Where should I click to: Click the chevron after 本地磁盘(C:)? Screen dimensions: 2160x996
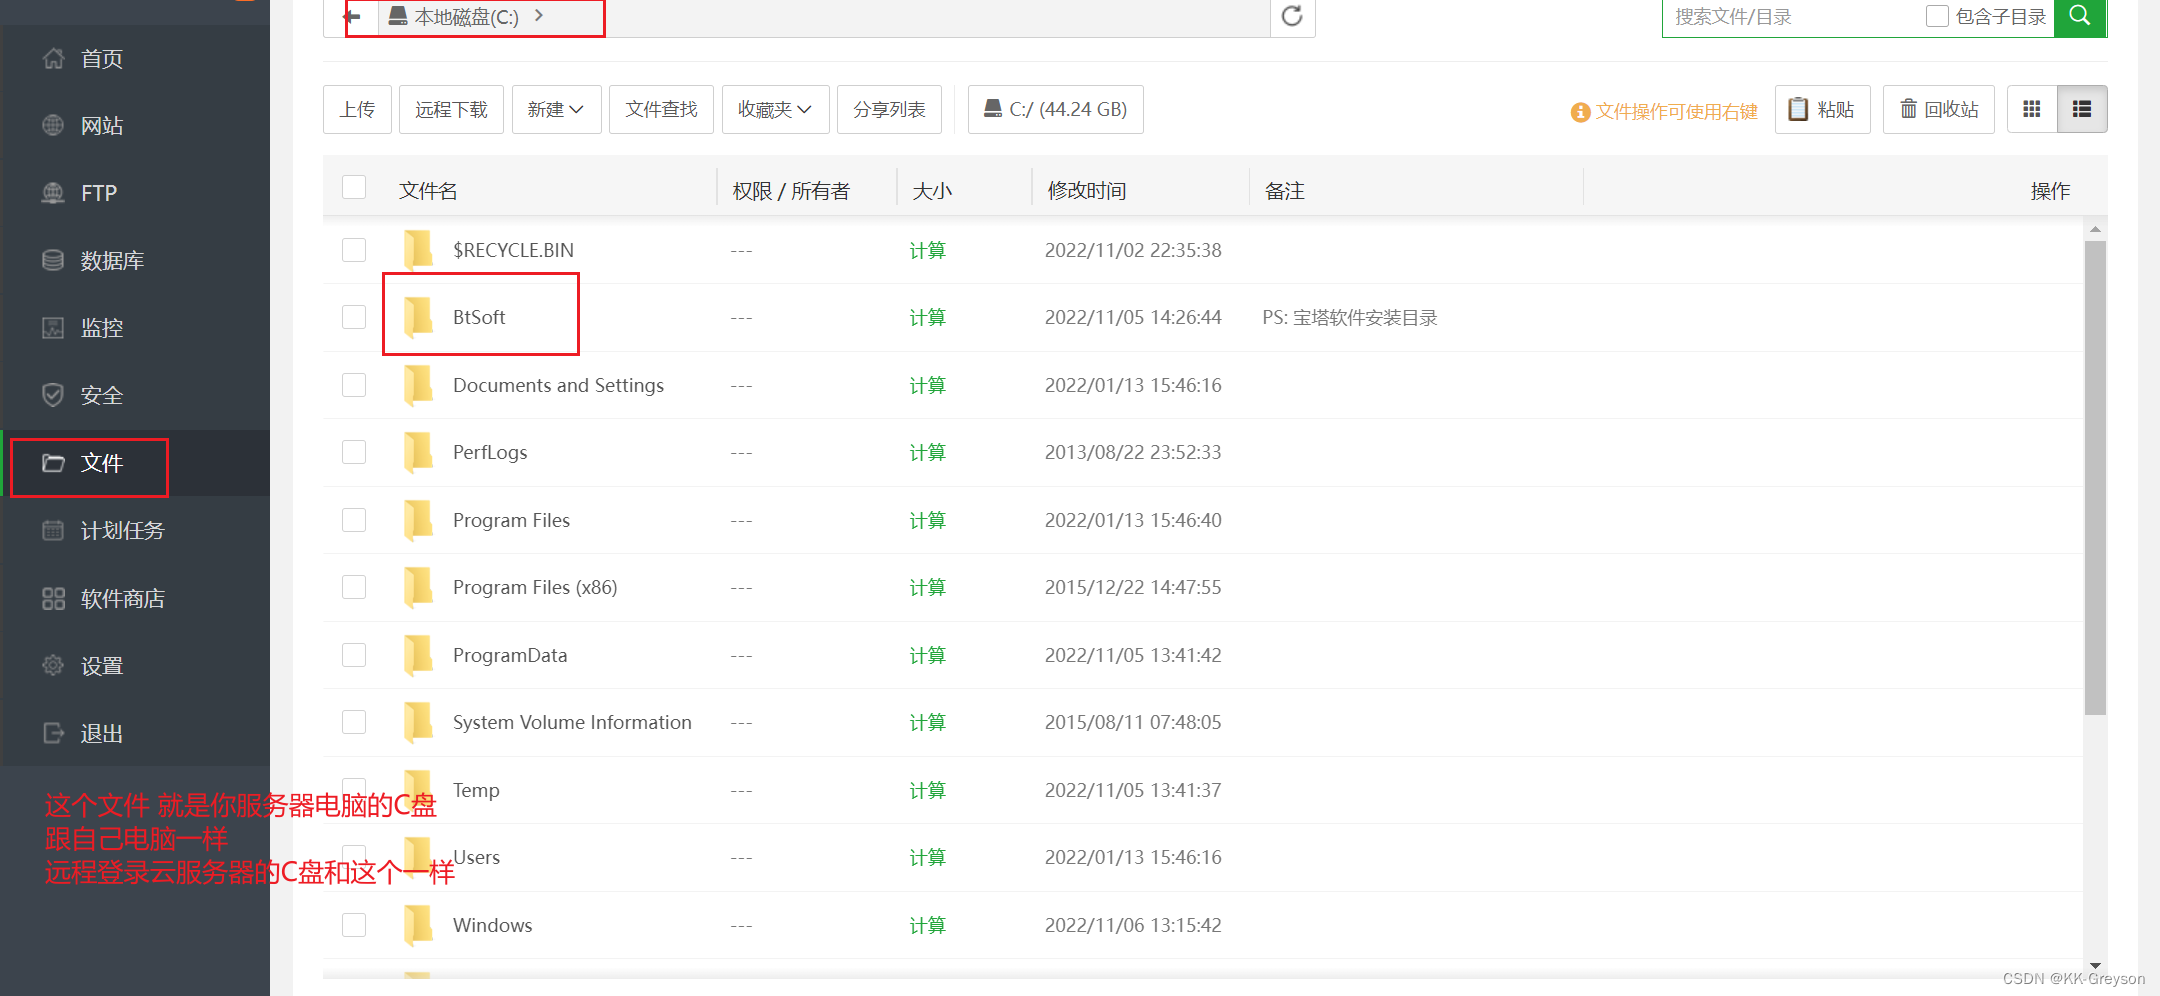coord(539,16)
